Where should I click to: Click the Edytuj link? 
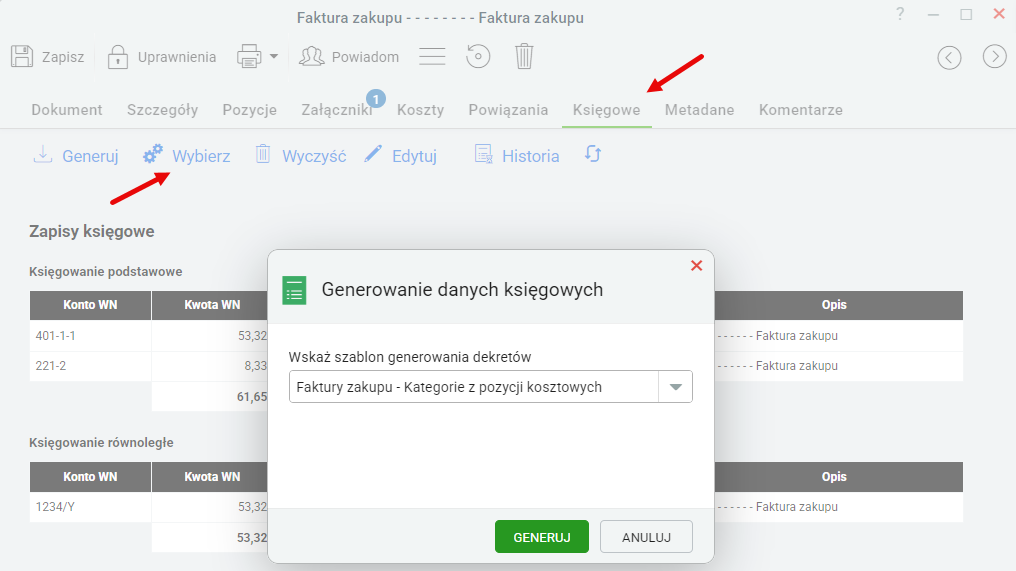pyautogui.click(x=414, y=156)
